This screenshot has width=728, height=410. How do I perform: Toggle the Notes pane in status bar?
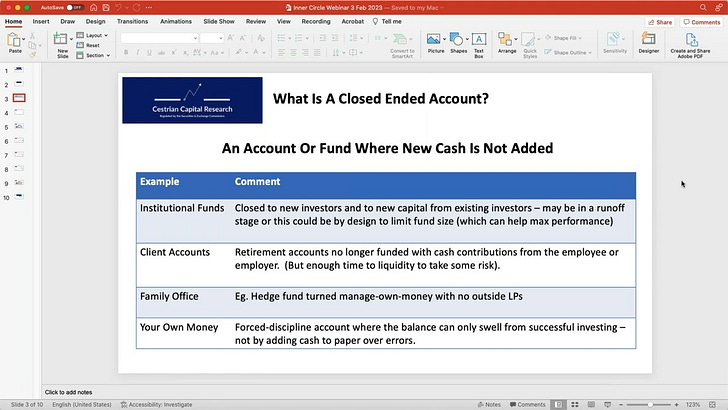(x=489, y=404)
